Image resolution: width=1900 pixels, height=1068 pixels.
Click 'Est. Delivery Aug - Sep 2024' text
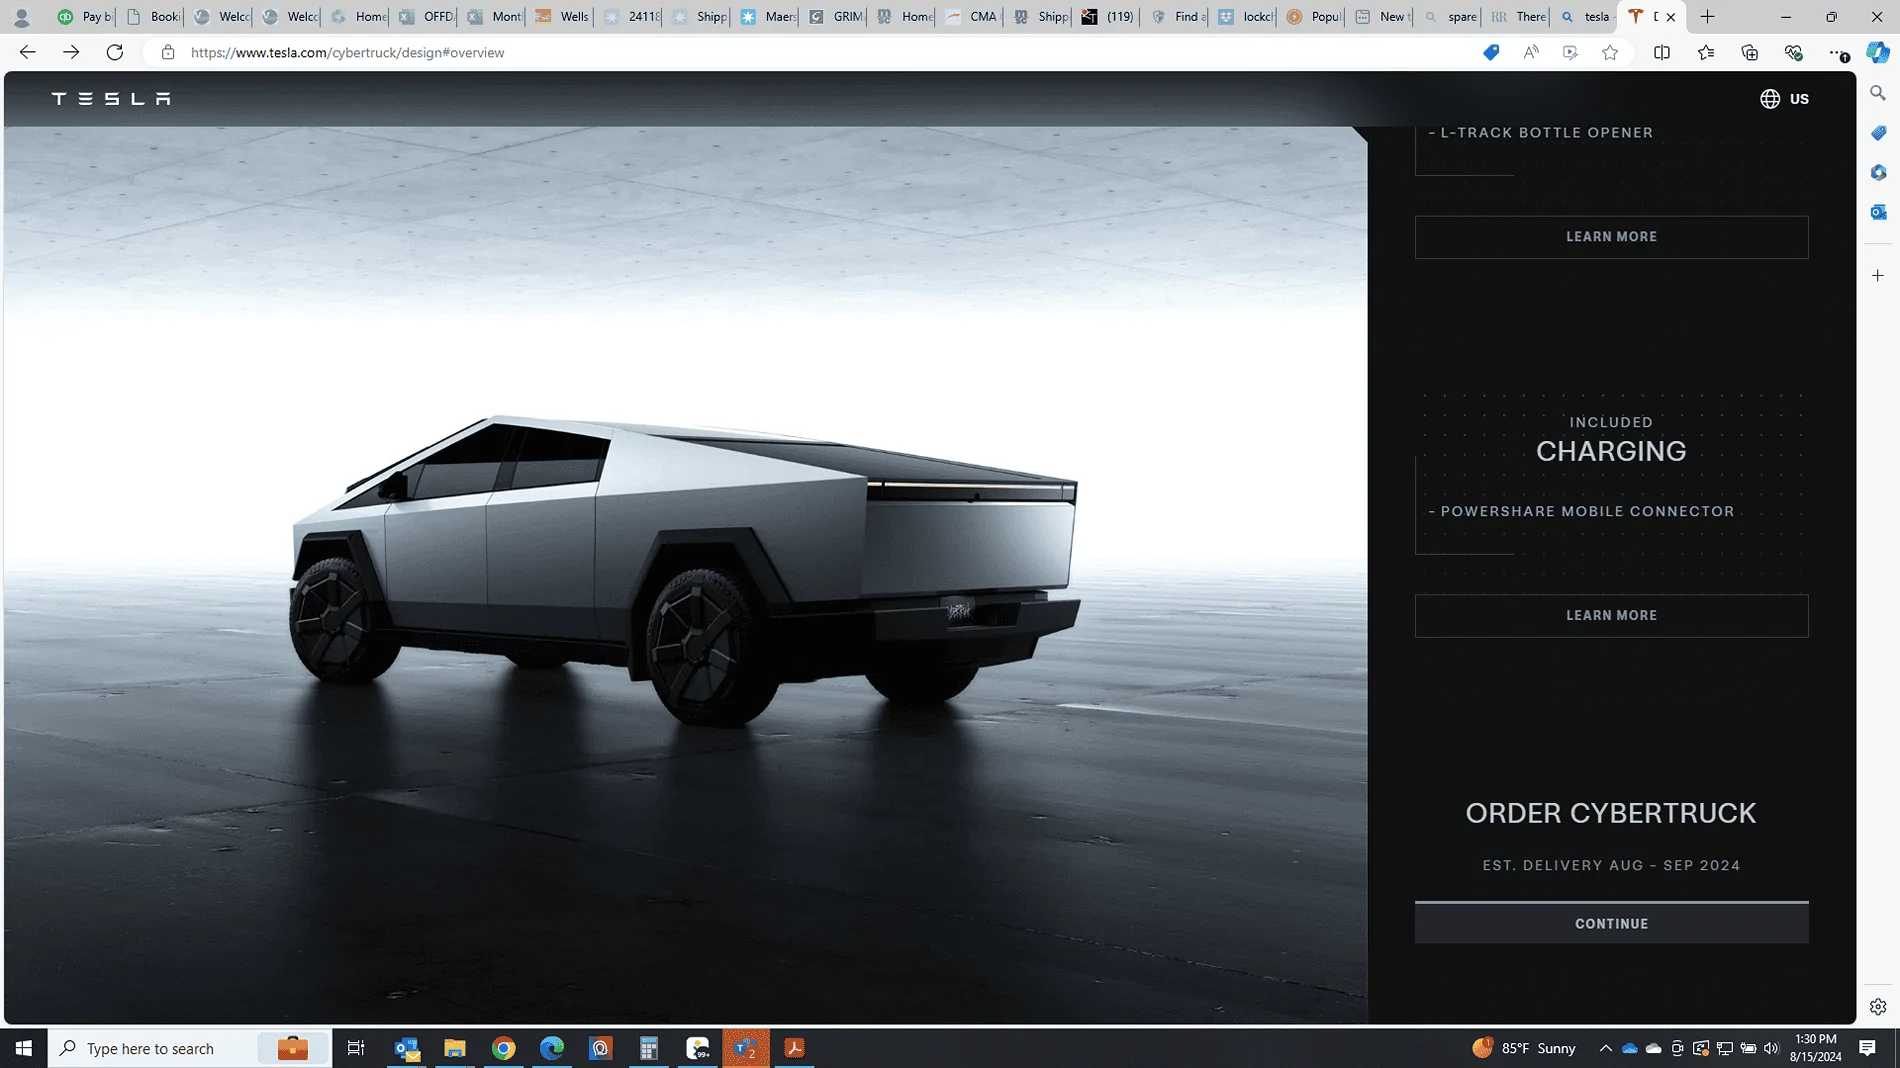[1611, 866]
